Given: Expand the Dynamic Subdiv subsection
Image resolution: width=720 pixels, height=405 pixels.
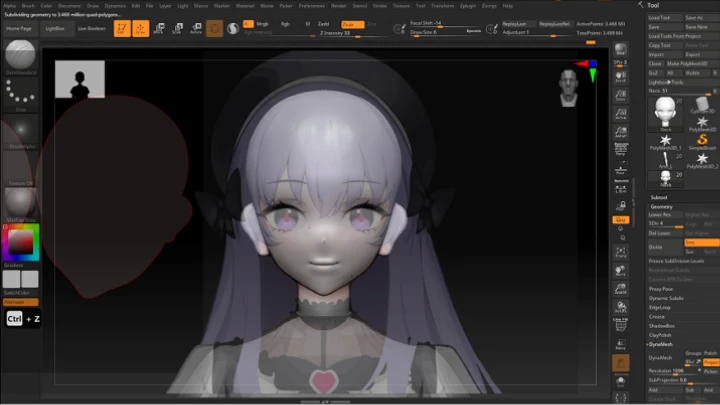Looking at the screenshot, I should pos(666,298).
